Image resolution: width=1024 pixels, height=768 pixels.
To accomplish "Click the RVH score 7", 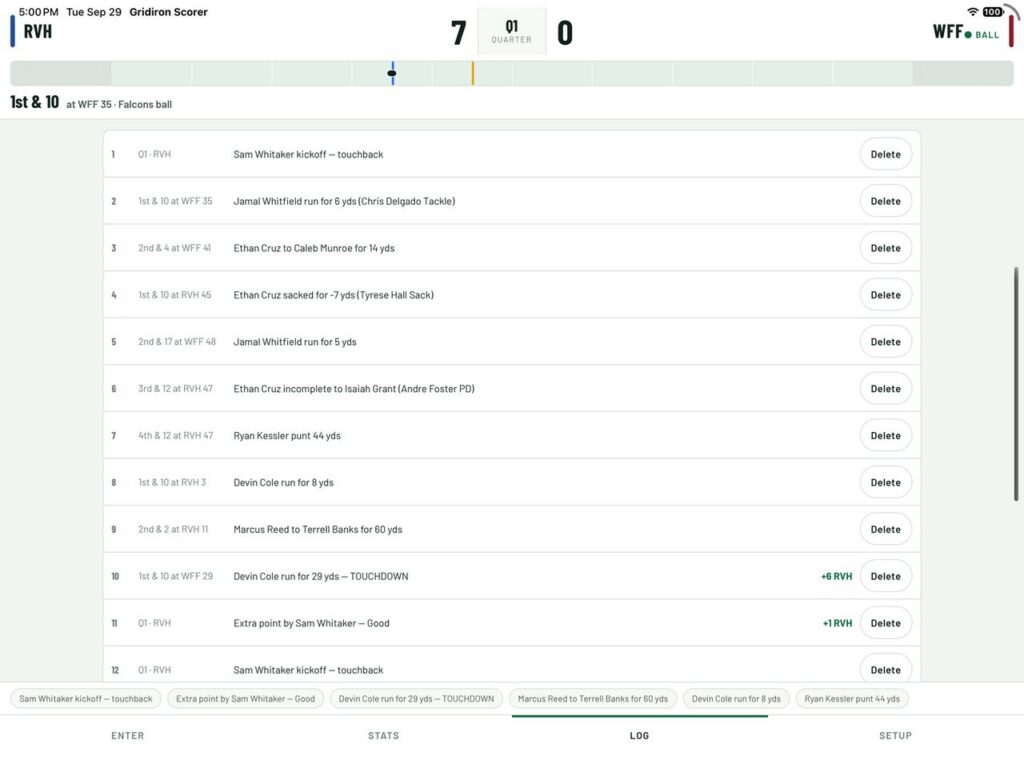I will (x=458, y=33).
